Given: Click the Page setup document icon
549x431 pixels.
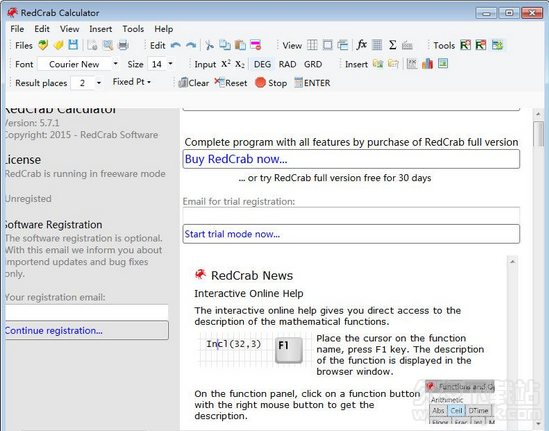Looking at the screenshot, I should pyautogui.click(x=92, y=45).
